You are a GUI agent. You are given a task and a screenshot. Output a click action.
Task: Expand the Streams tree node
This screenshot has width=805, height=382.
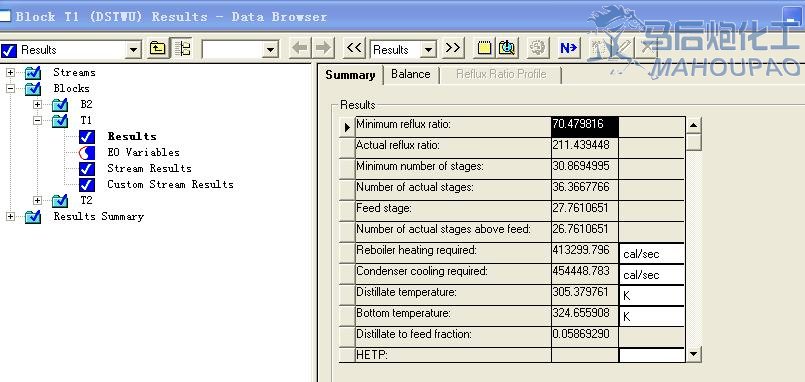(10, 72)
